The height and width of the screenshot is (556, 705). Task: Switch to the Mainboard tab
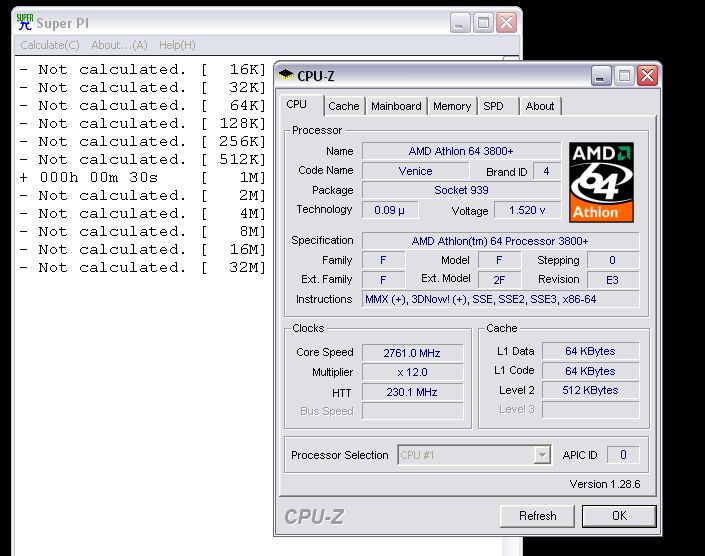[396, 107]
